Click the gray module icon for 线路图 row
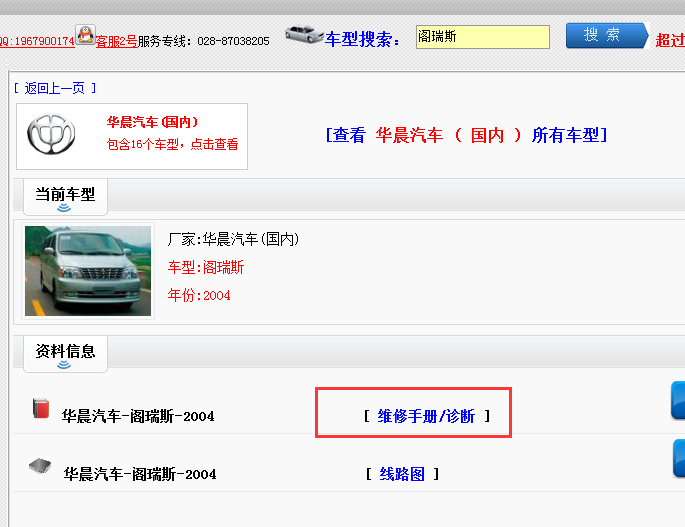685x527 pixels. (40, 466)
